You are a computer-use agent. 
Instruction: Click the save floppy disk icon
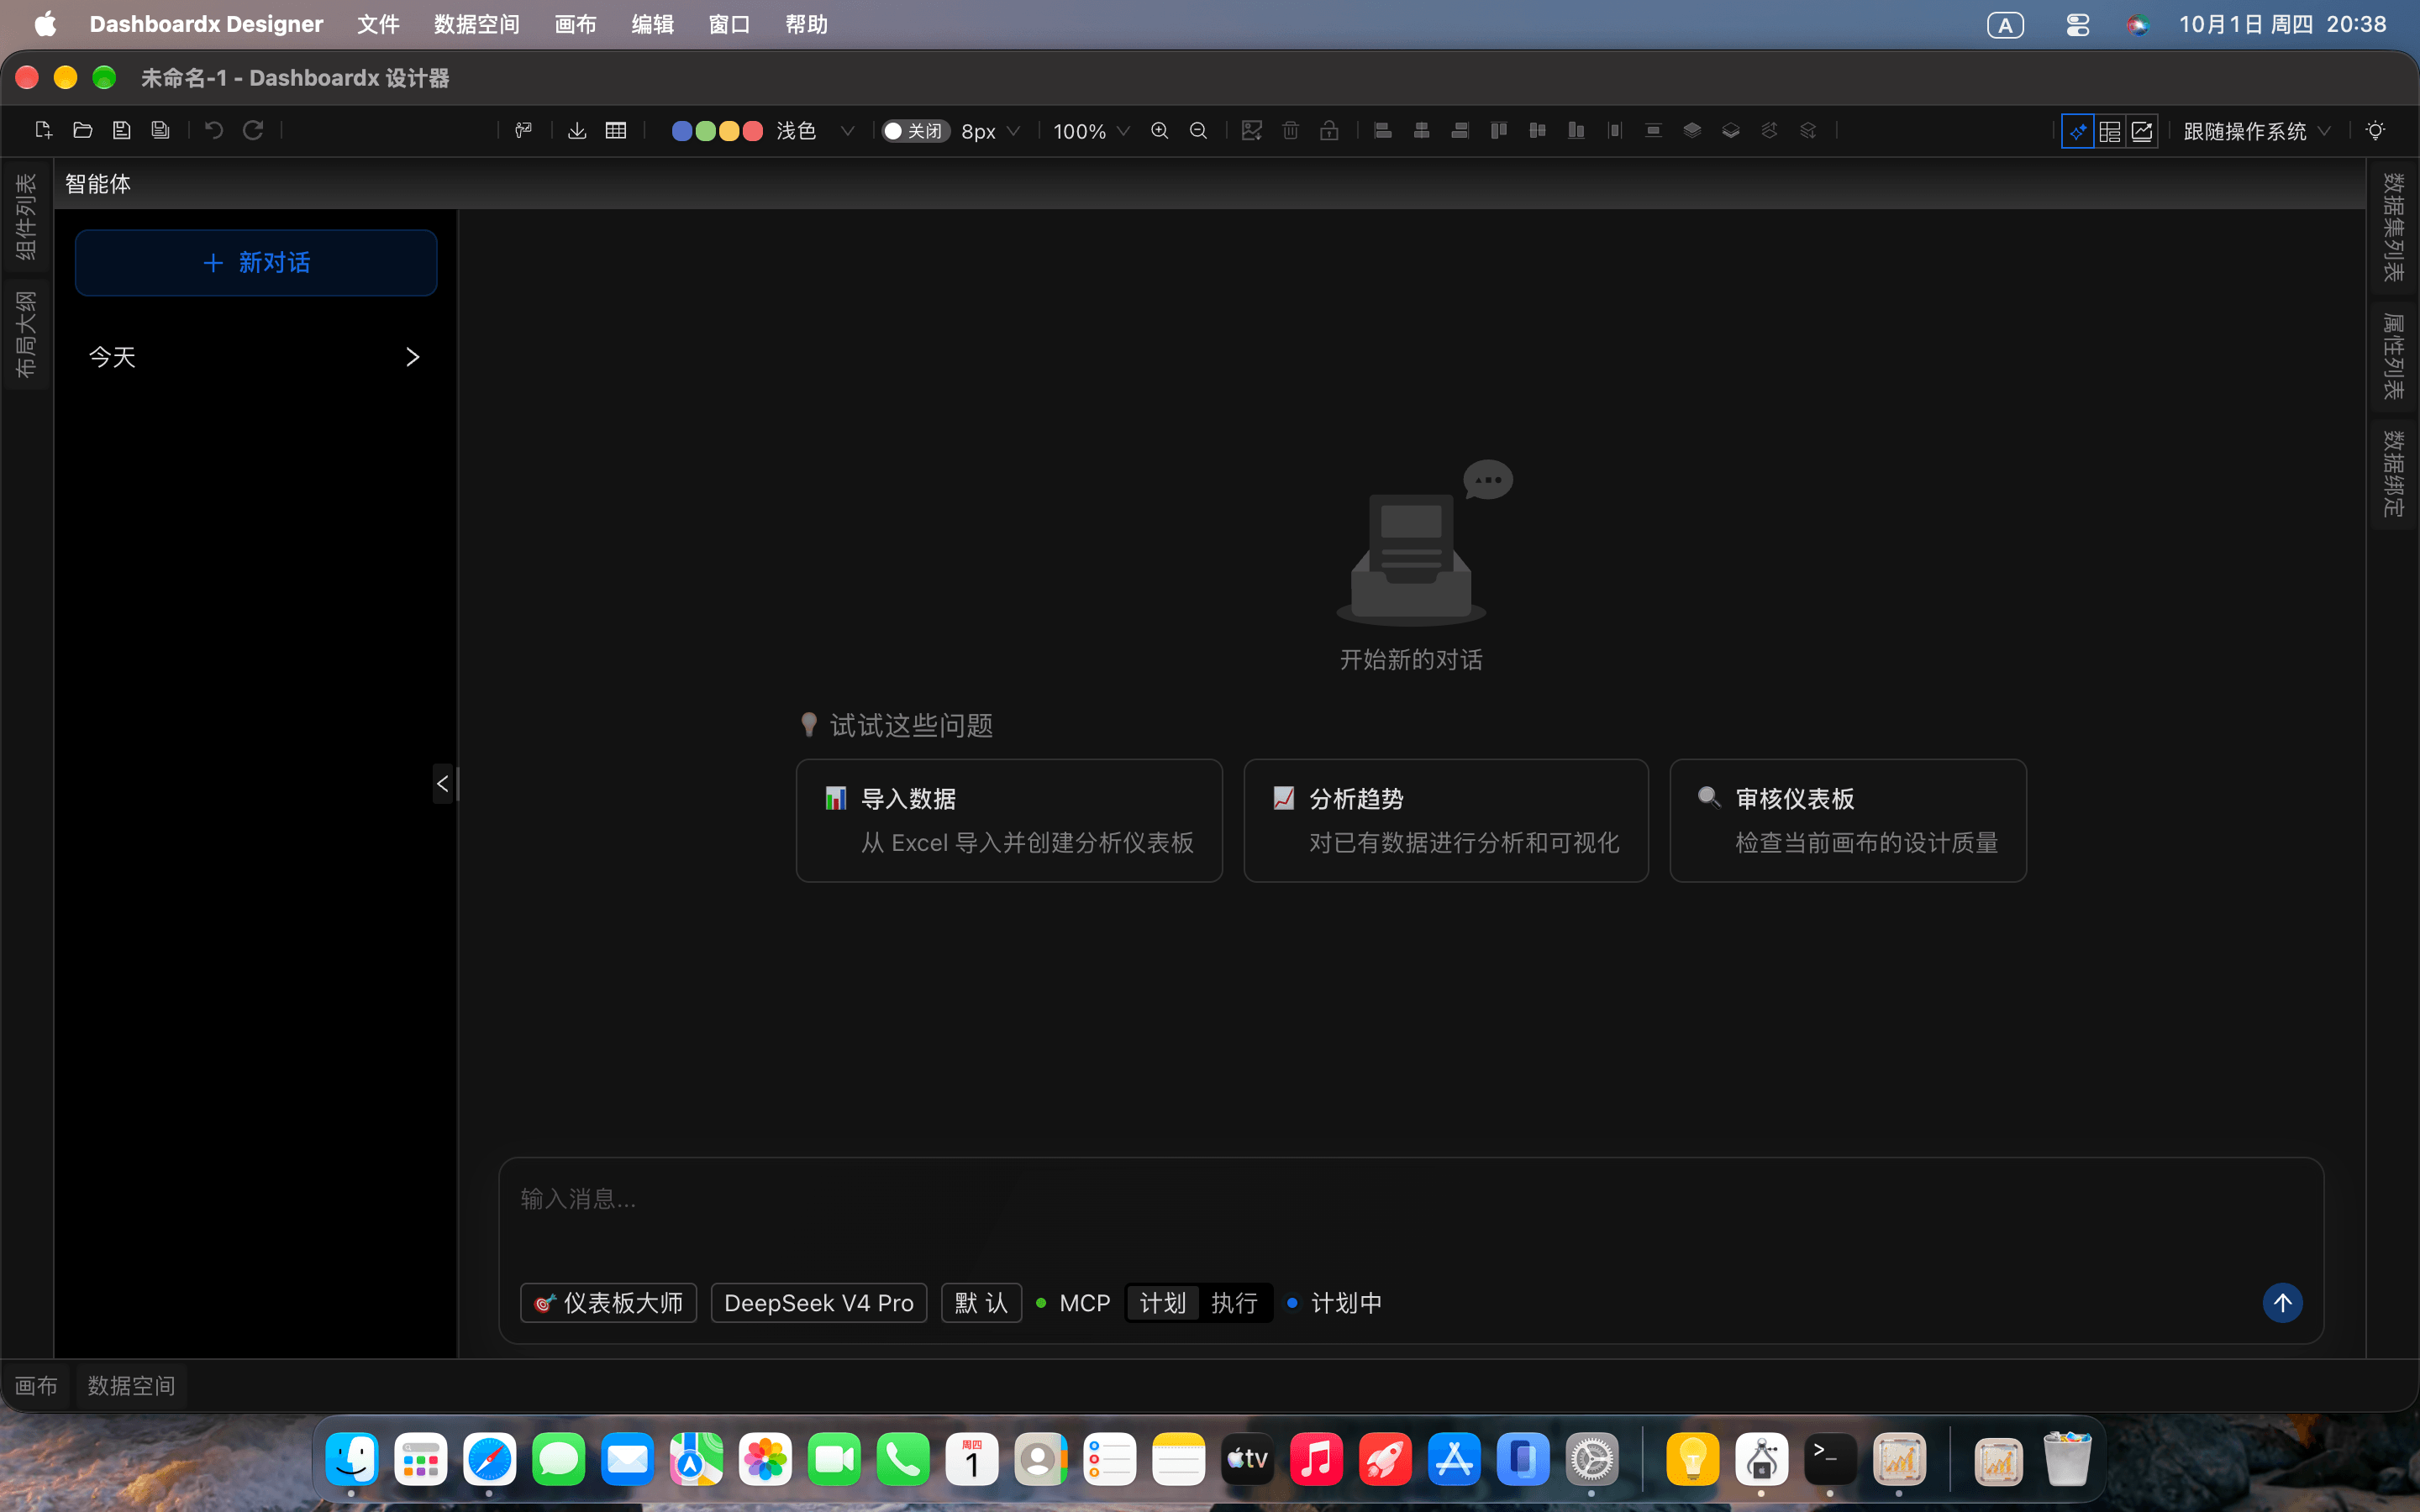122,130
